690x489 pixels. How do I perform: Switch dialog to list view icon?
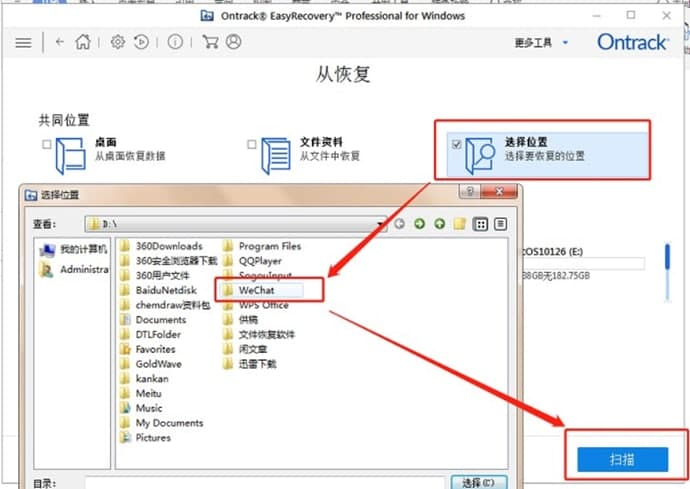coord(480,224)
